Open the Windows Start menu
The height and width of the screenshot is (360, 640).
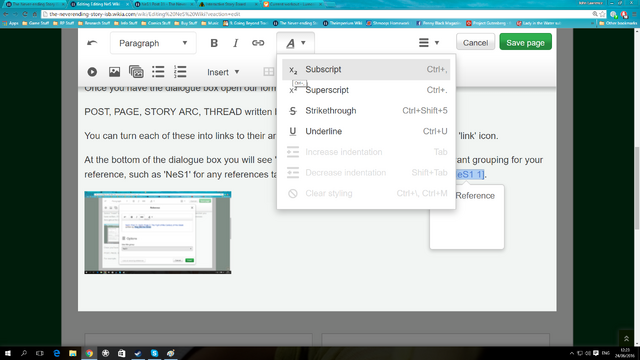point(7,353)
